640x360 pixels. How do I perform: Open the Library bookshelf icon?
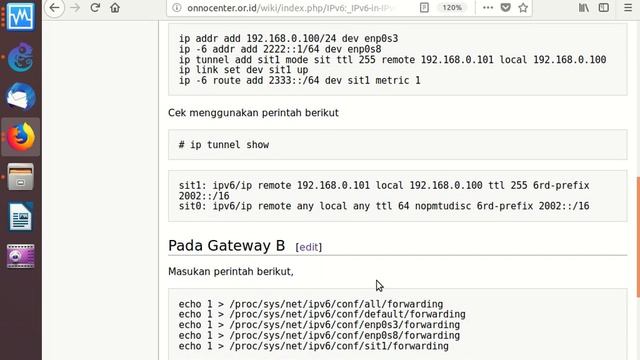584,8
